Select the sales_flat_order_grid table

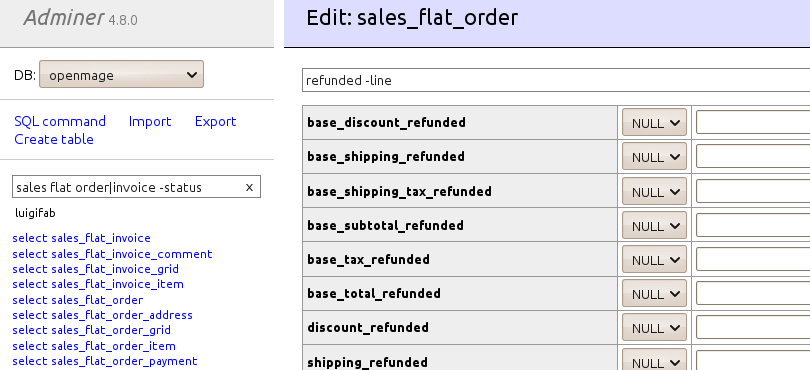(91, 330)
